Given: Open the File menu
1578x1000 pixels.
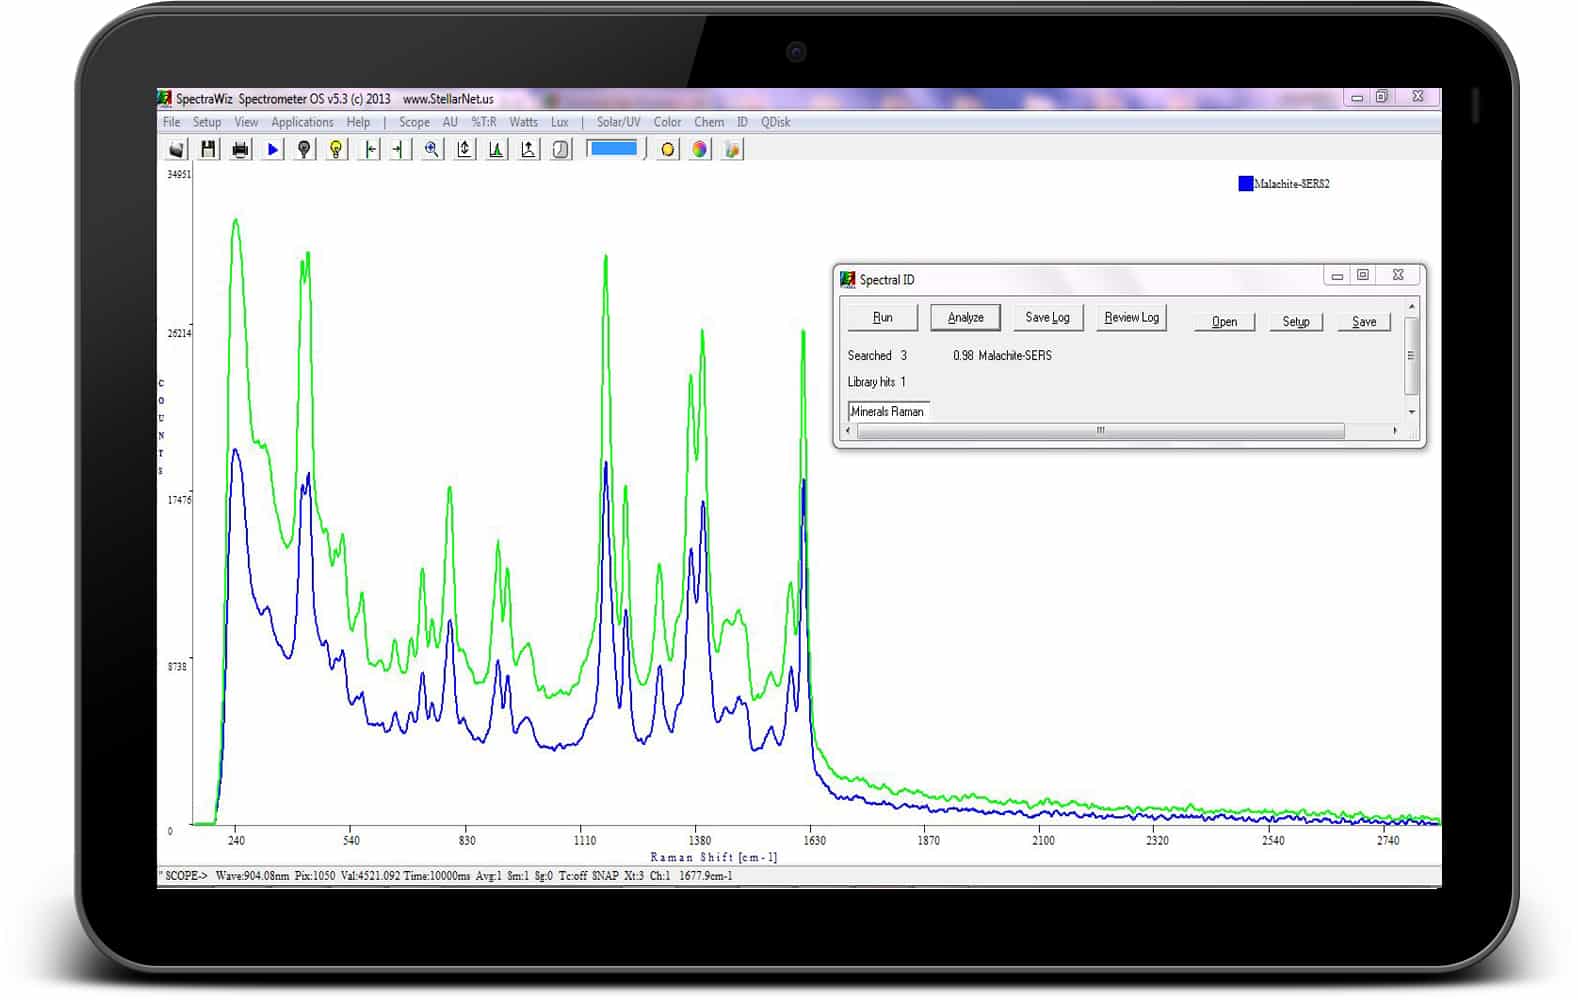Looking at the screenshot, I should (x=172, y=122).
